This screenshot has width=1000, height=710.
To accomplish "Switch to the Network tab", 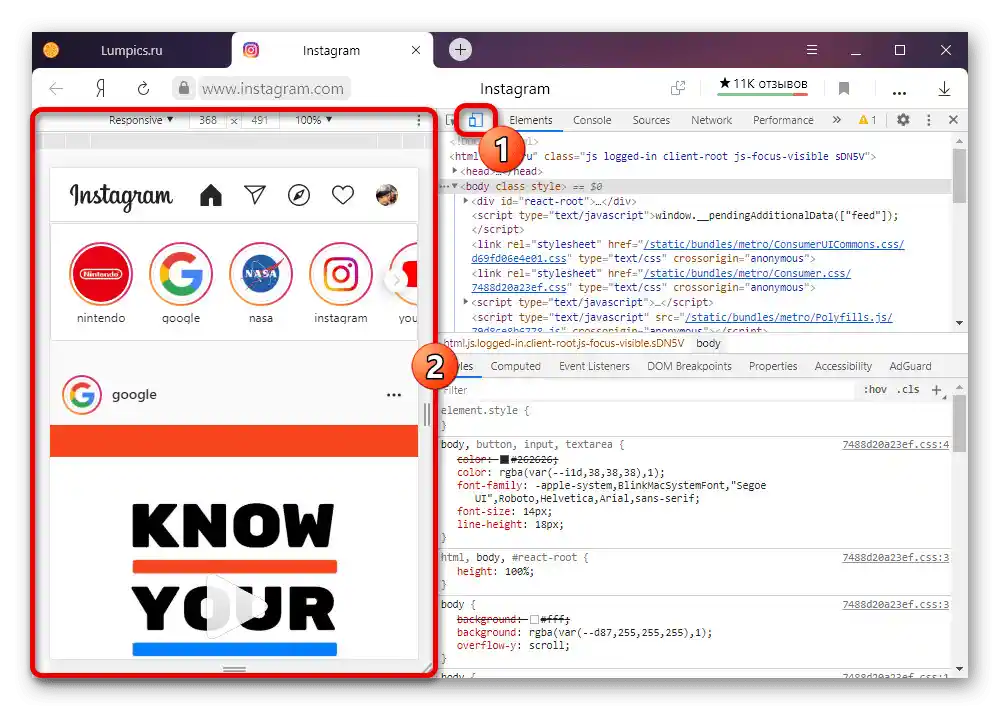I will click(x=711, y=120).
